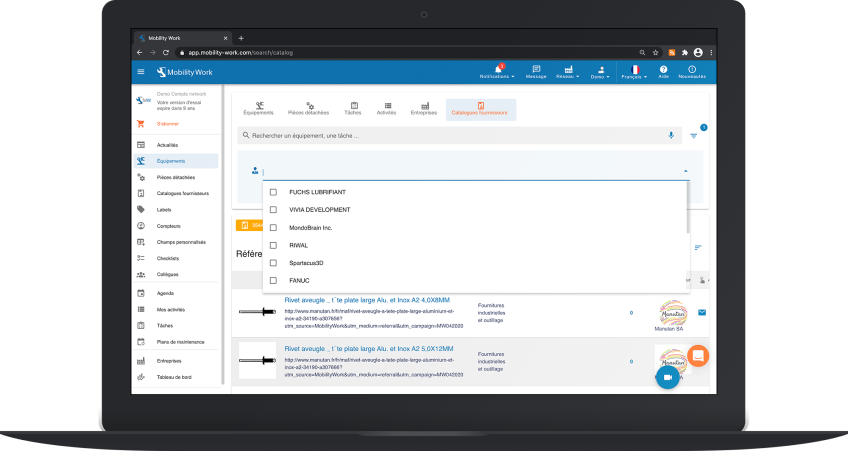This screenshot has width=848, height=451.
Task: Open the hamburger menu in the blue header
Action: (141, 71)
